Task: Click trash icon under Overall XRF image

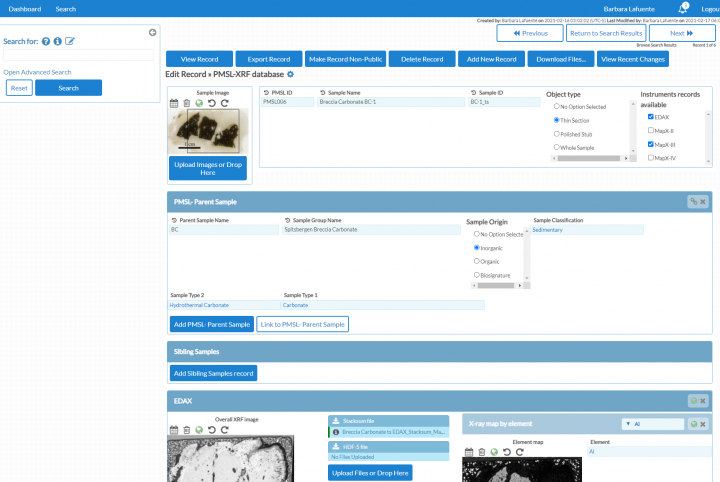Action: (x=186, y=430)
